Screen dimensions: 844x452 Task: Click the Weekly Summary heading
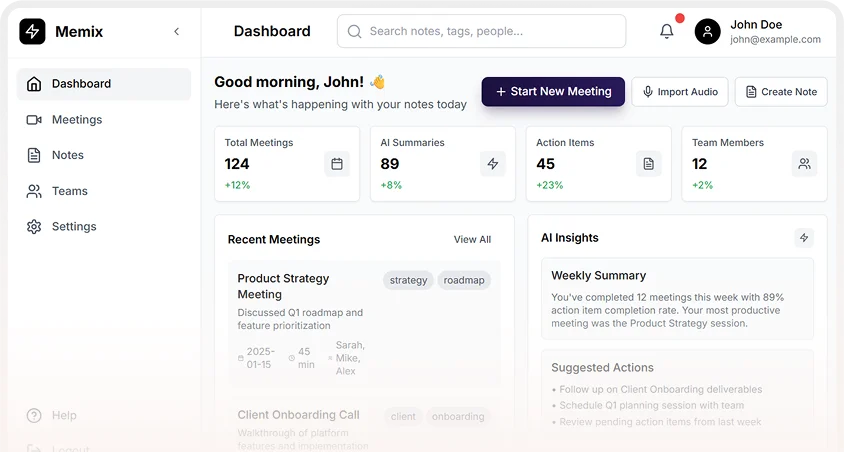click(599, 276)
